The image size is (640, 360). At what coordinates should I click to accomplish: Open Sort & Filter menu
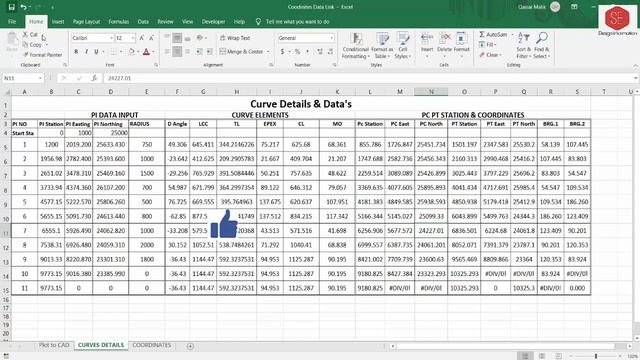[x=524, y=45]
